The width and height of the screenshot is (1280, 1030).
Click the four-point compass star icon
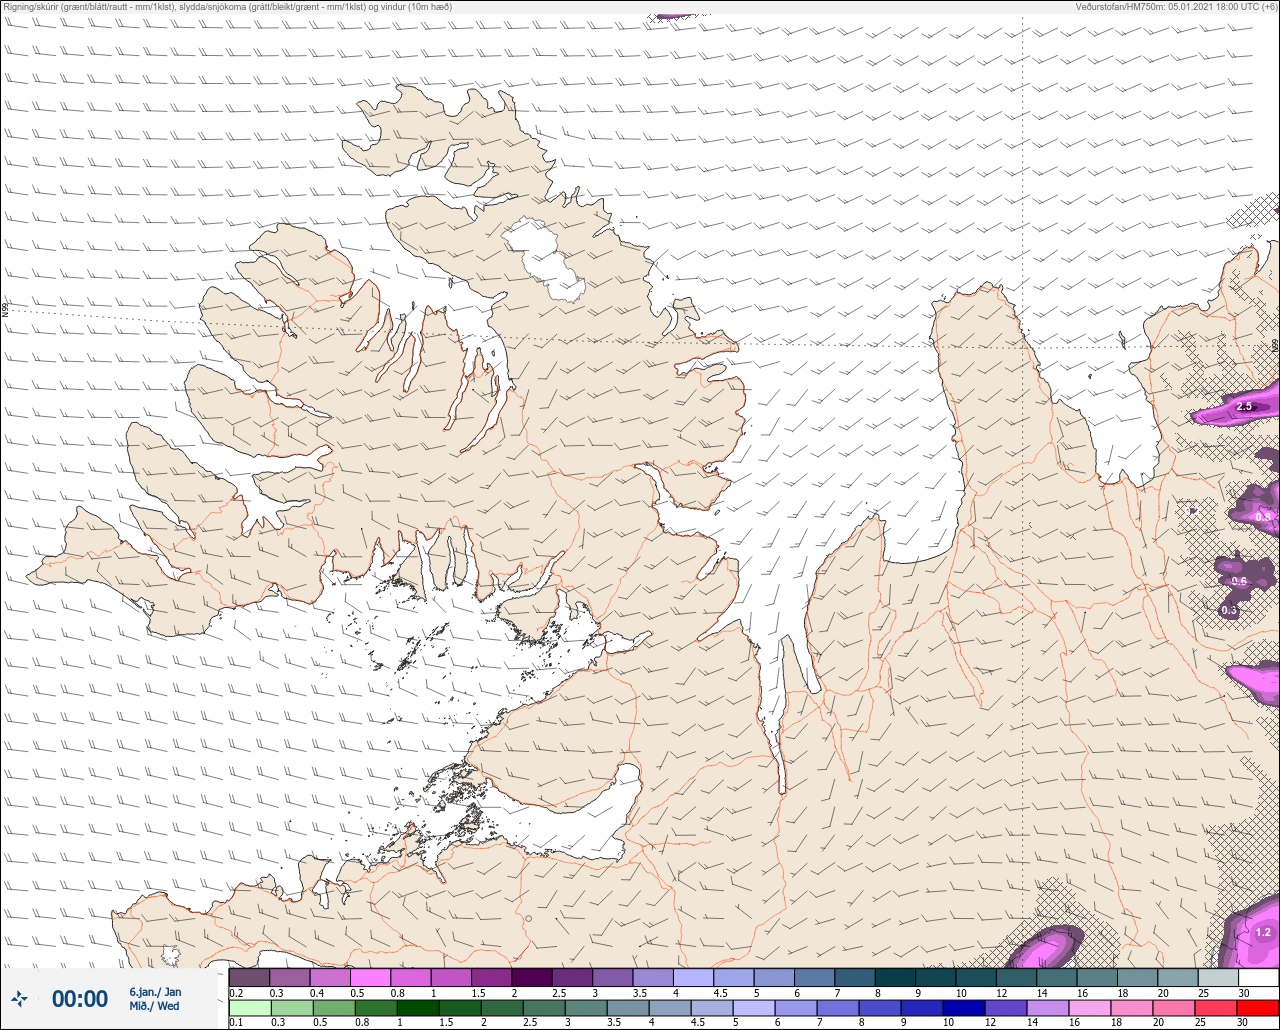click(x=19, y=998)
